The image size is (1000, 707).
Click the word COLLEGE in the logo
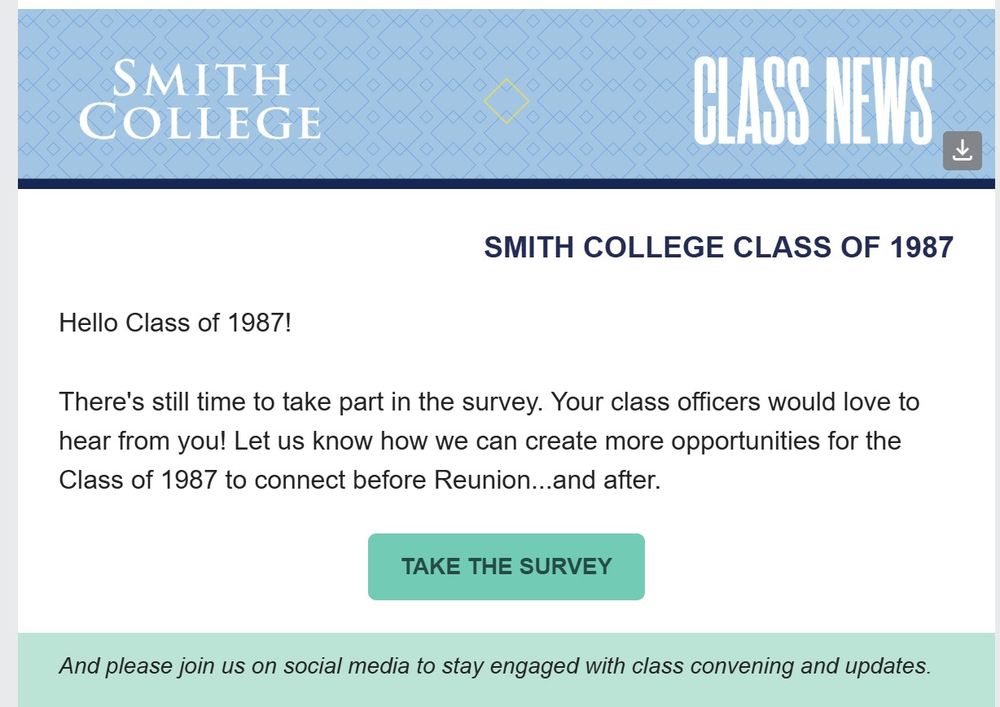coord(200,122)
